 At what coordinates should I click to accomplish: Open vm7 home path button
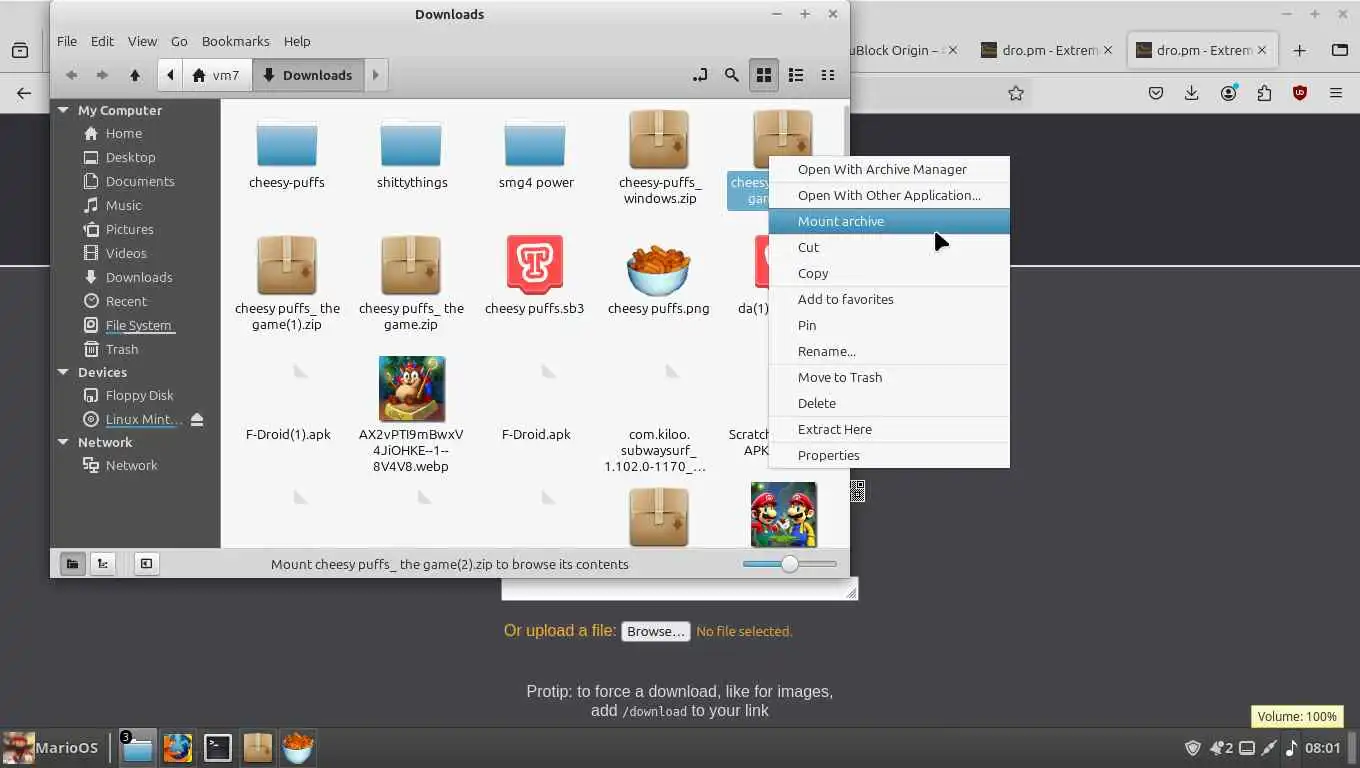(216, 75)
